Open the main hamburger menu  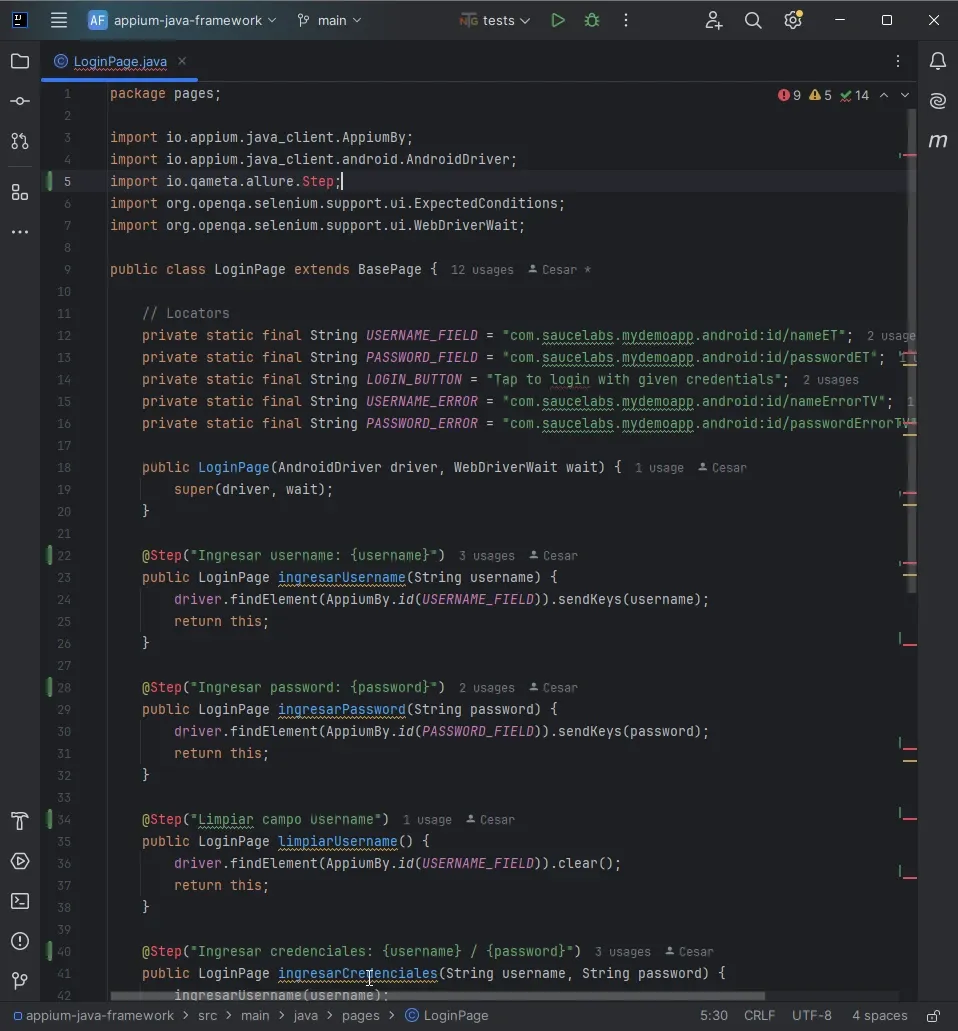(59, 20)
